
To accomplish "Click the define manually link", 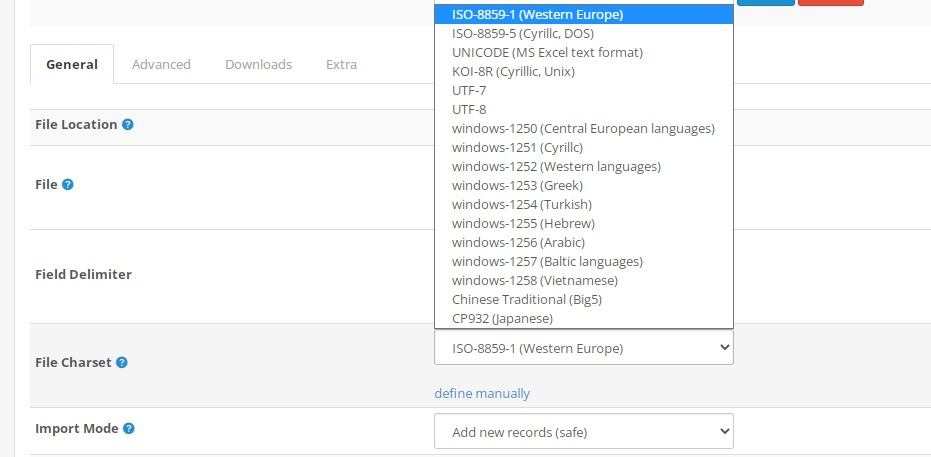I will coord(482,393).
